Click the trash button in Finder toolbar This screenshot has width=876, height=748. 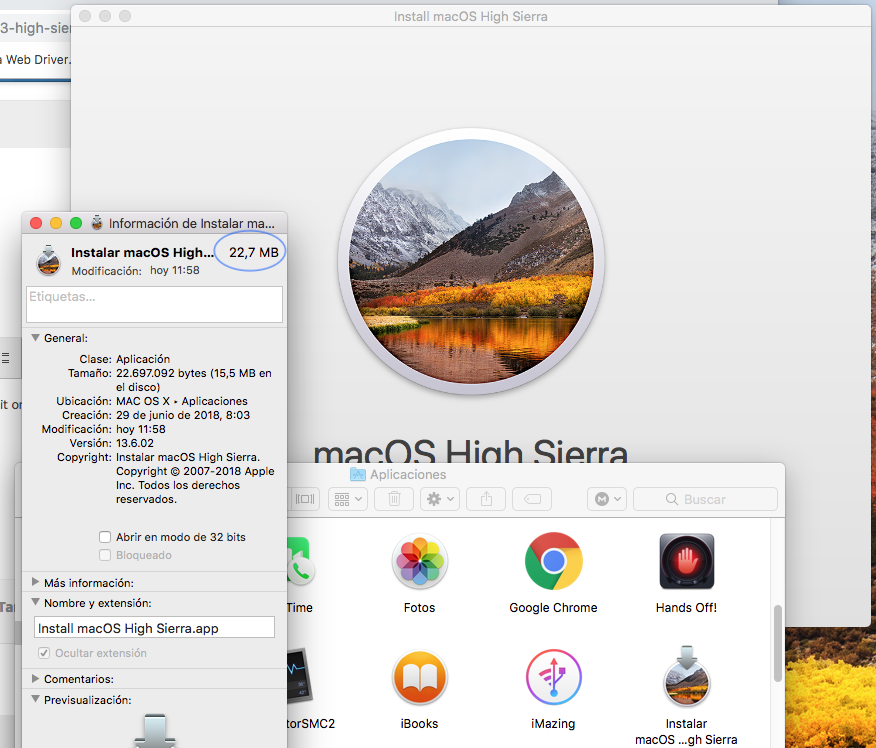pyautogui.click(x=394, y=499)
